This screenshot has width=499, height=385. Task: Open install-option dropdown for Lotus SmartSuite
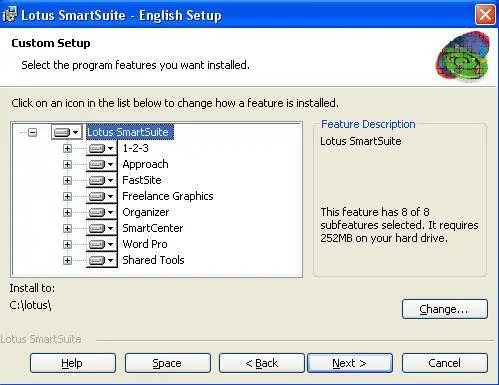tap(67, 132)
